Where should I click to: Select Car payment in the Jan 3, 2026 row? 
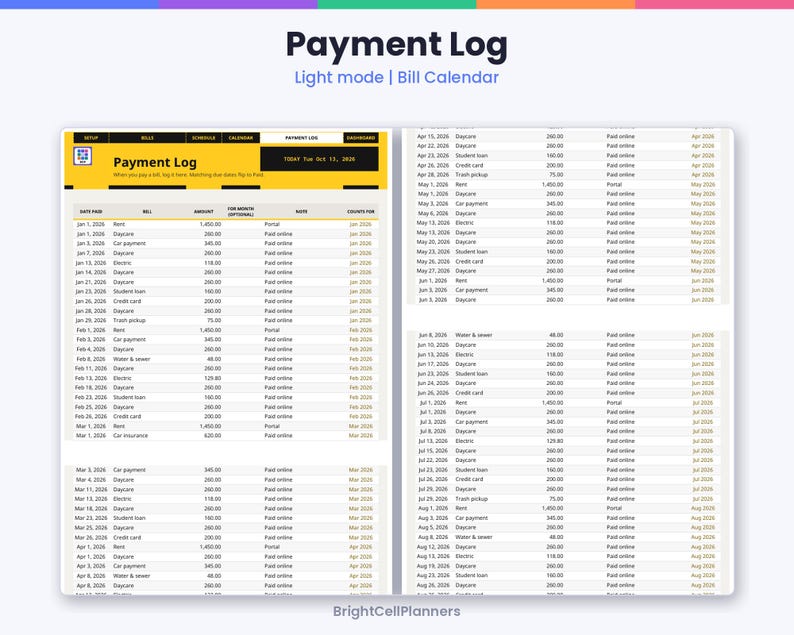point(130,244)
